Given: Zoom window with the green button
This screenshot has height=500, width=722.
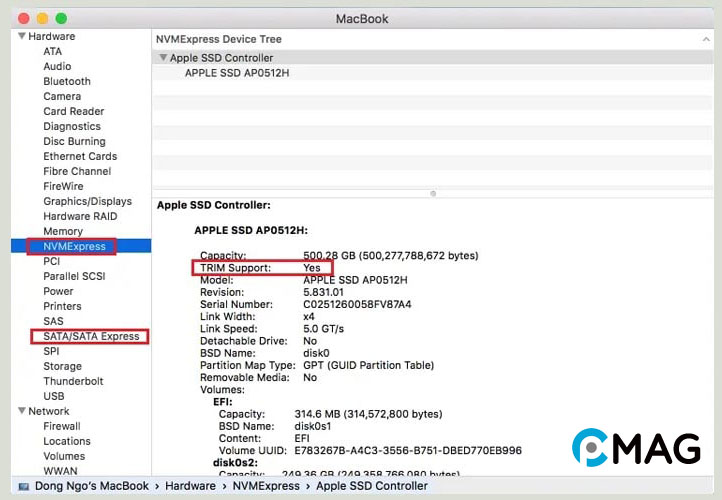Looking at the screenshot, I should coord(61,18).
